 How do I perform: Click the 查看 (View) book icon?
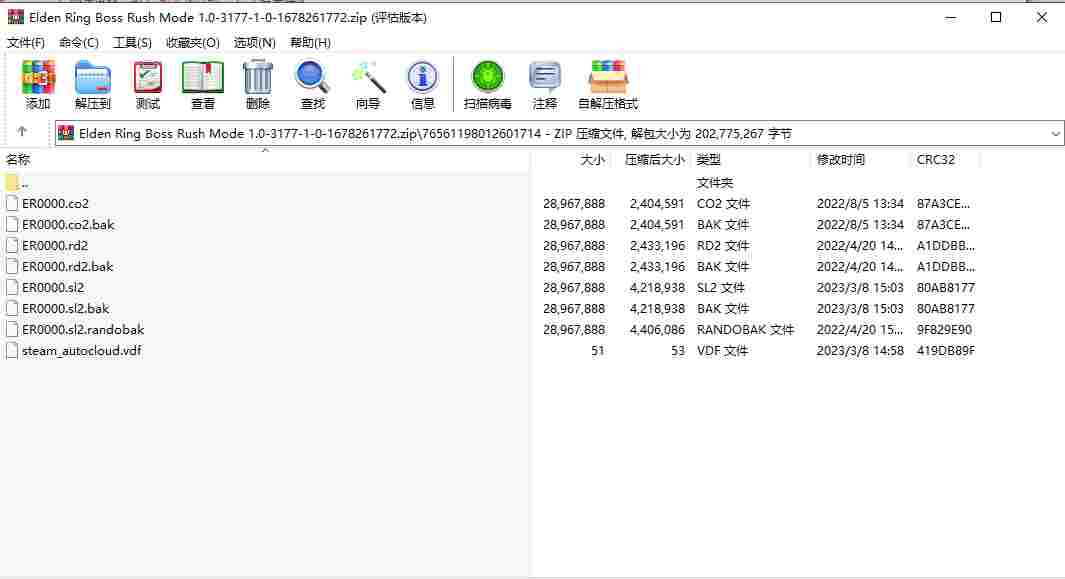[202, 77]
